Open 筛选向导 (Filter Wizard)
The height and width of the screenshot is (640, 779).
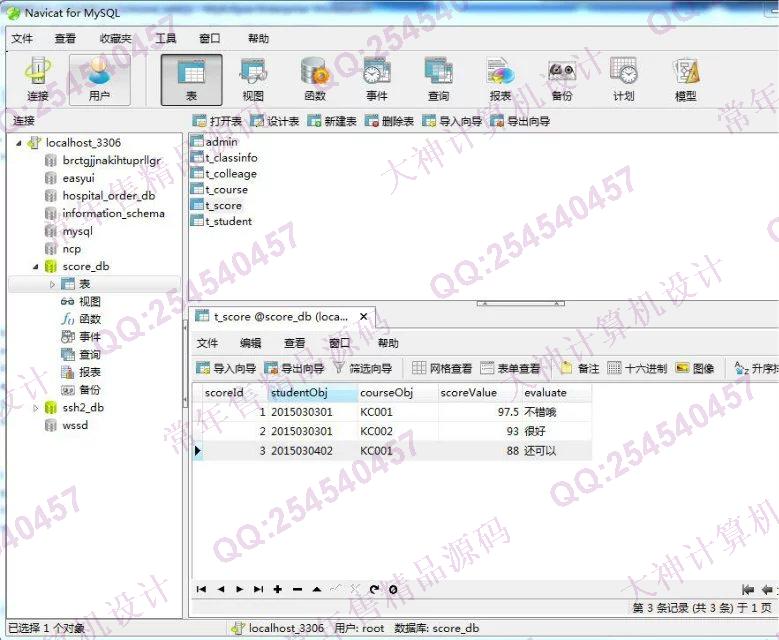point(363,368)
